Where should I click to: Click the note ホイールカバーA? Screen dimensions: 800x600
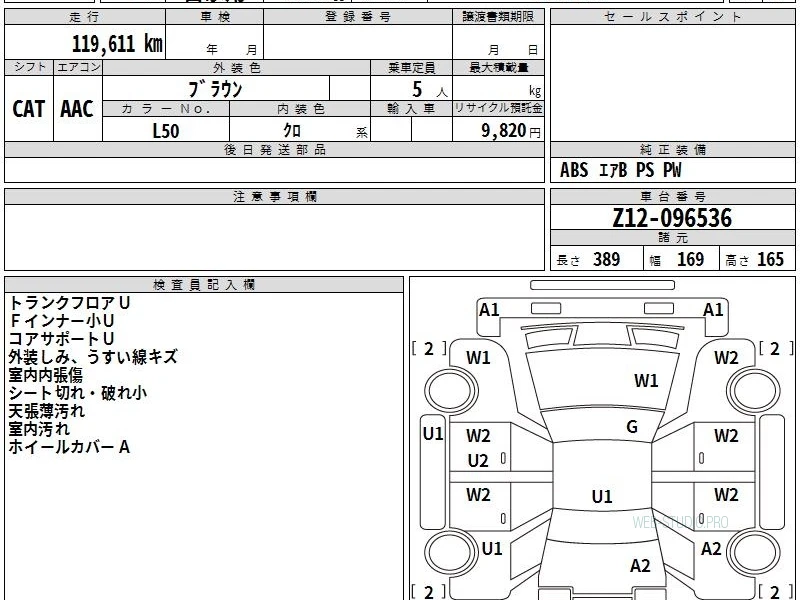pos(69,447)
